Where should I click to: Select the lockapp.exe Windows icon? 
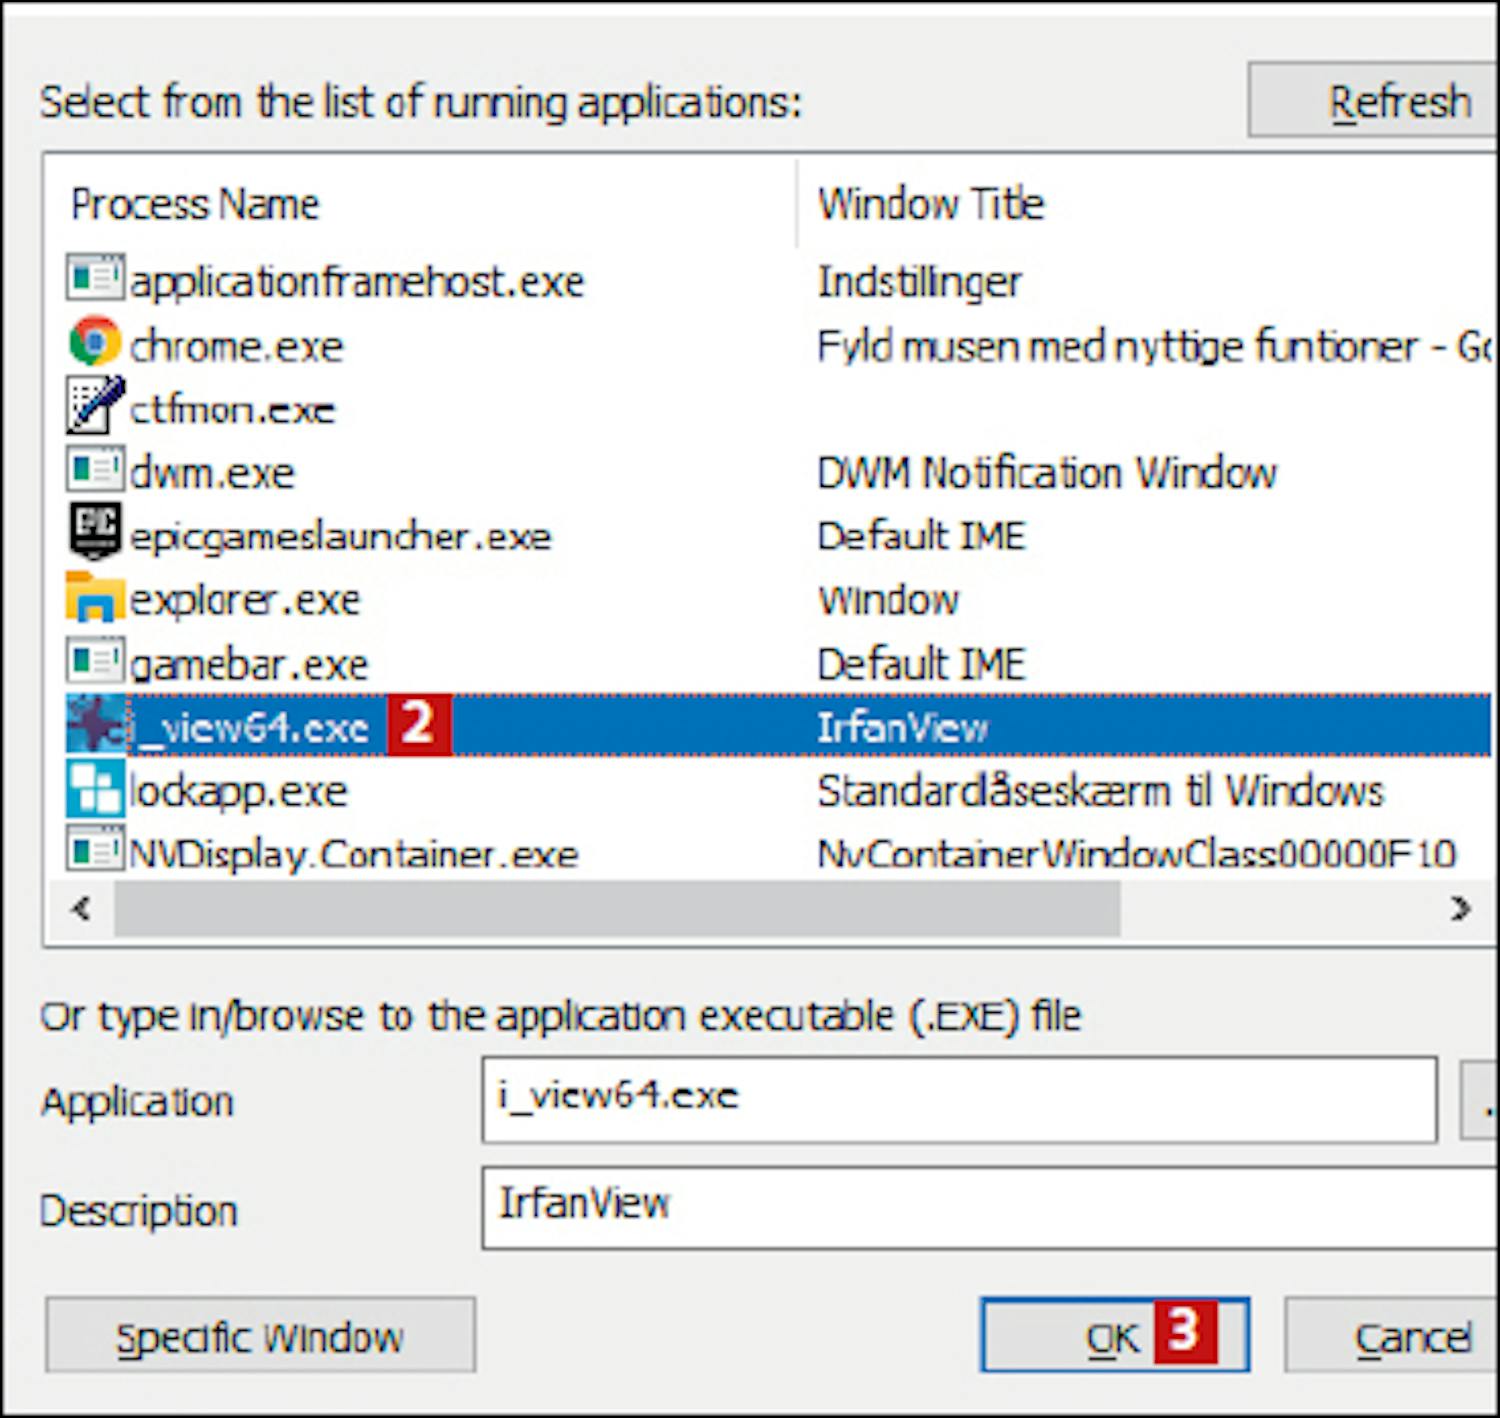(x=95, y=788)
